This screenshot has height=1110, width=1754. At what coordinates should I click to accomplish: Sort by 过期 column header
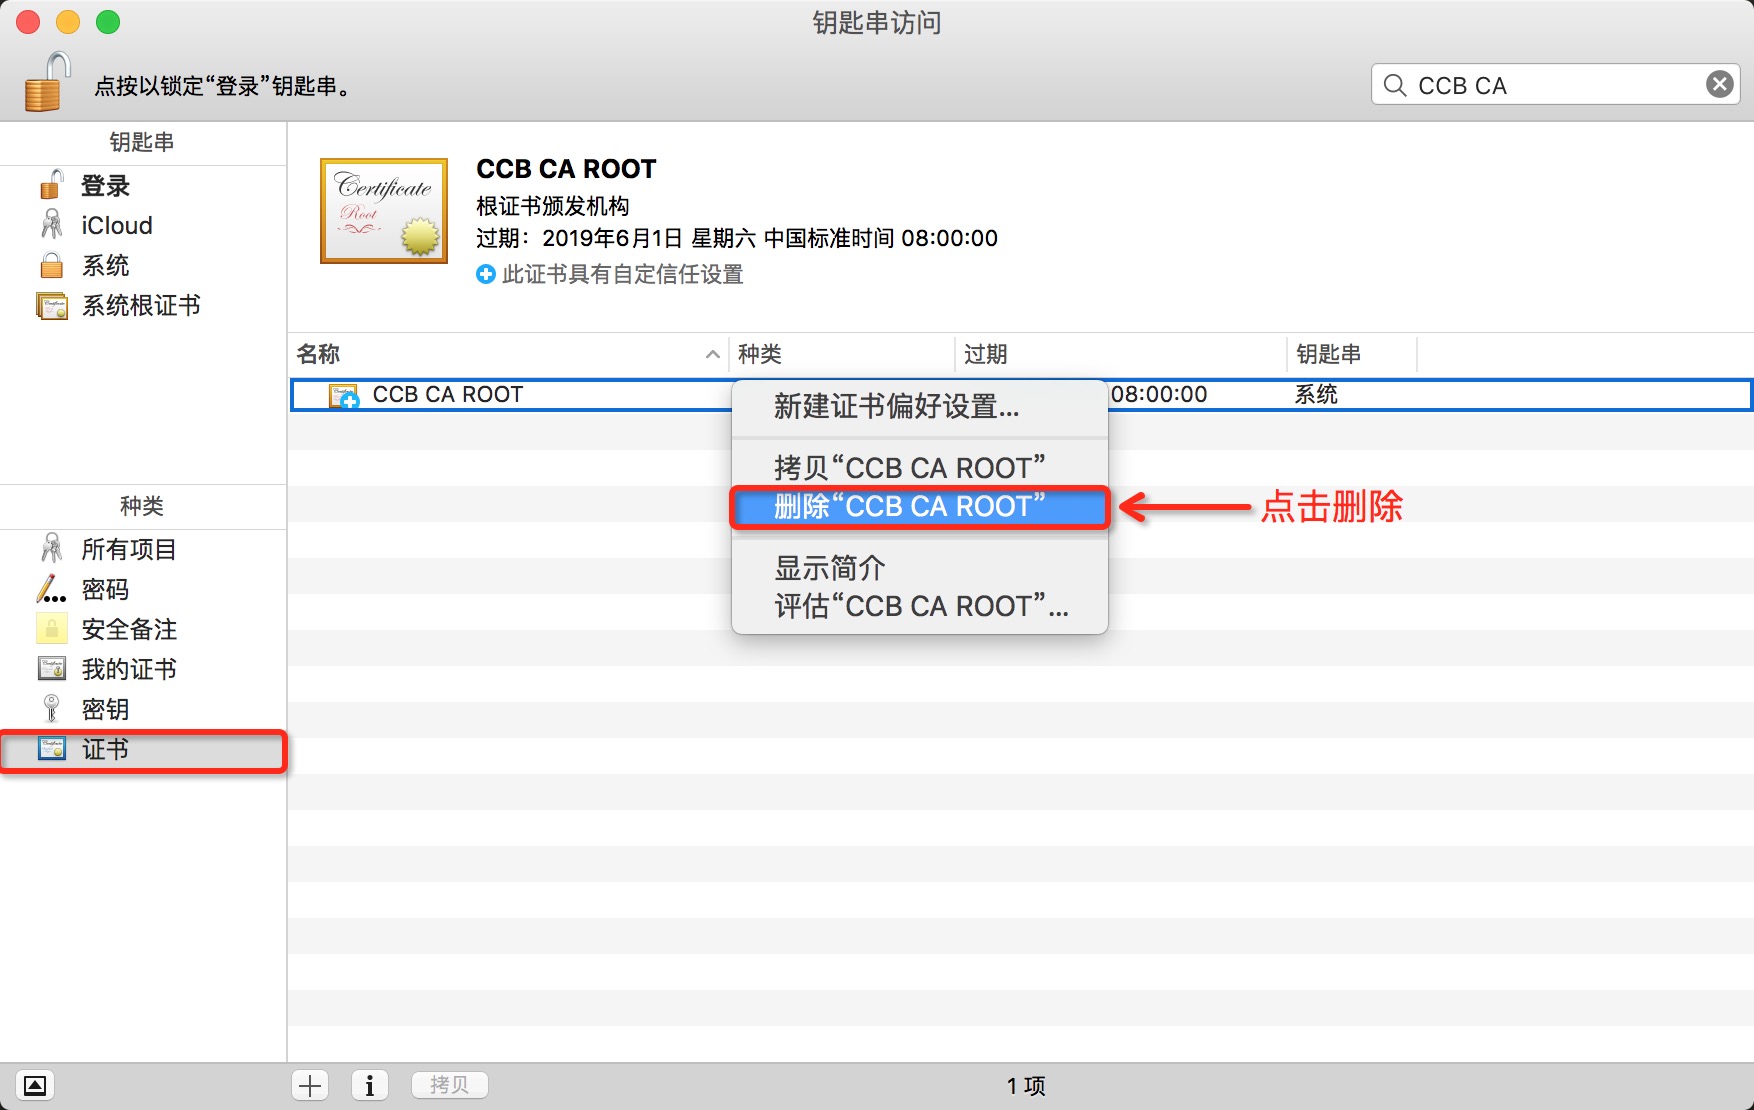tap(1120, 354)
